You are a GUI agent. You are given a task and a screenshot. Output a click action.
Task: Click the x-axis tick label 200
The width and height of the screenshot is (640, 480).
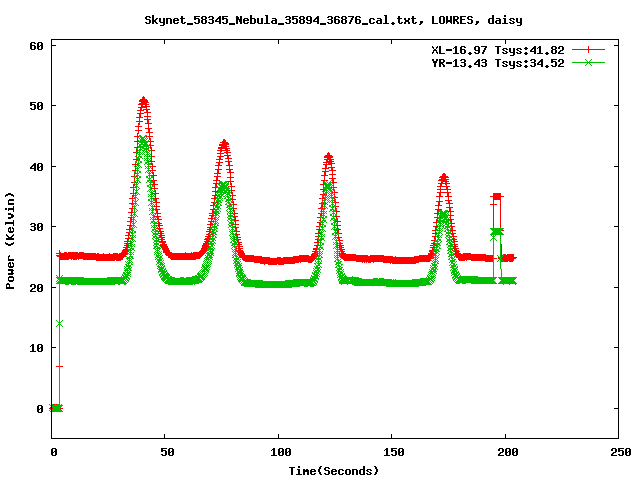pos(507,452)
